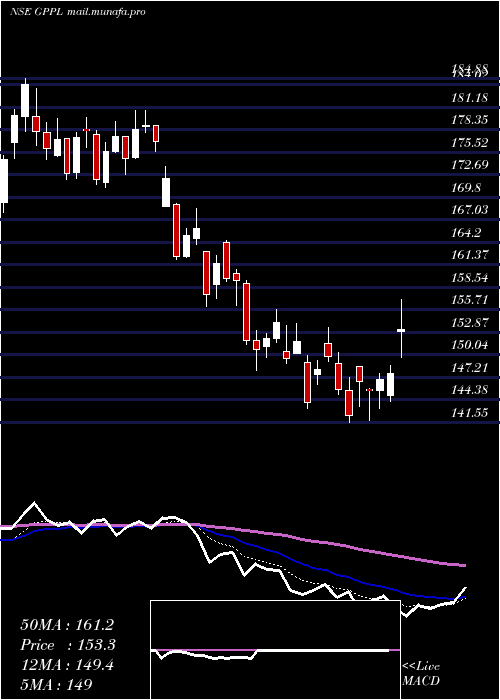Click the tallest white candle near 184
The width and height of the screenshot is (500, 700).
click(x=25, y=100)
